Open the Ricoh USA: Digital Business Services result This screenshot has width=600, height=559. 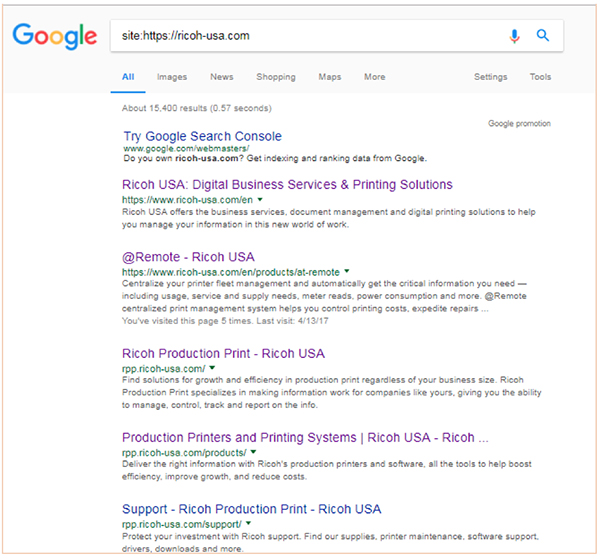(287, 185)
